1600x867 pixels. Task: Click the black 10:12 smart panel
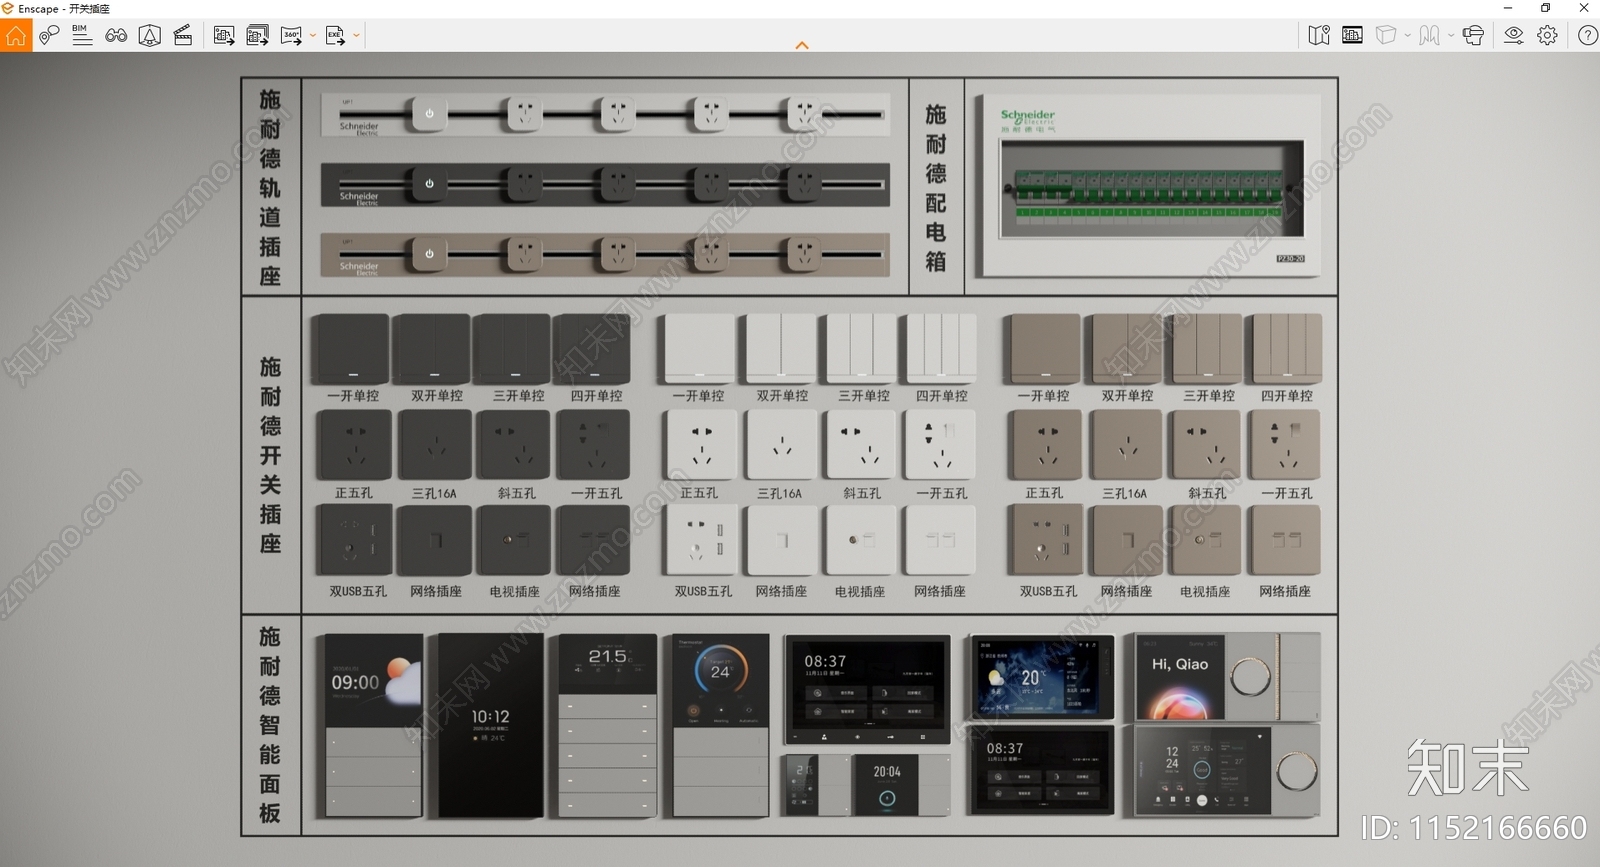[x=491, y=725]
